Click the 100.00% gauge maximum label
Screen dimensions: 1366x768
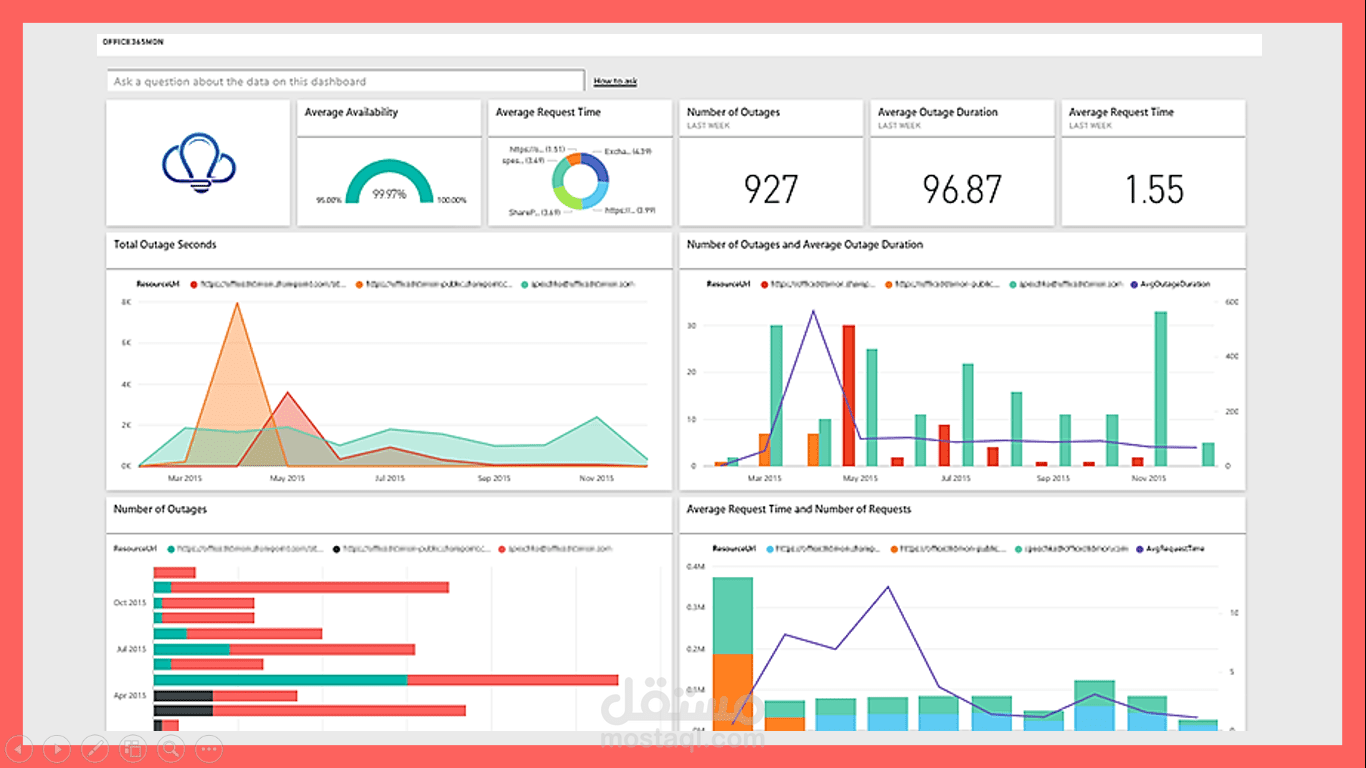pyautogui.click(x=451, y=201)
